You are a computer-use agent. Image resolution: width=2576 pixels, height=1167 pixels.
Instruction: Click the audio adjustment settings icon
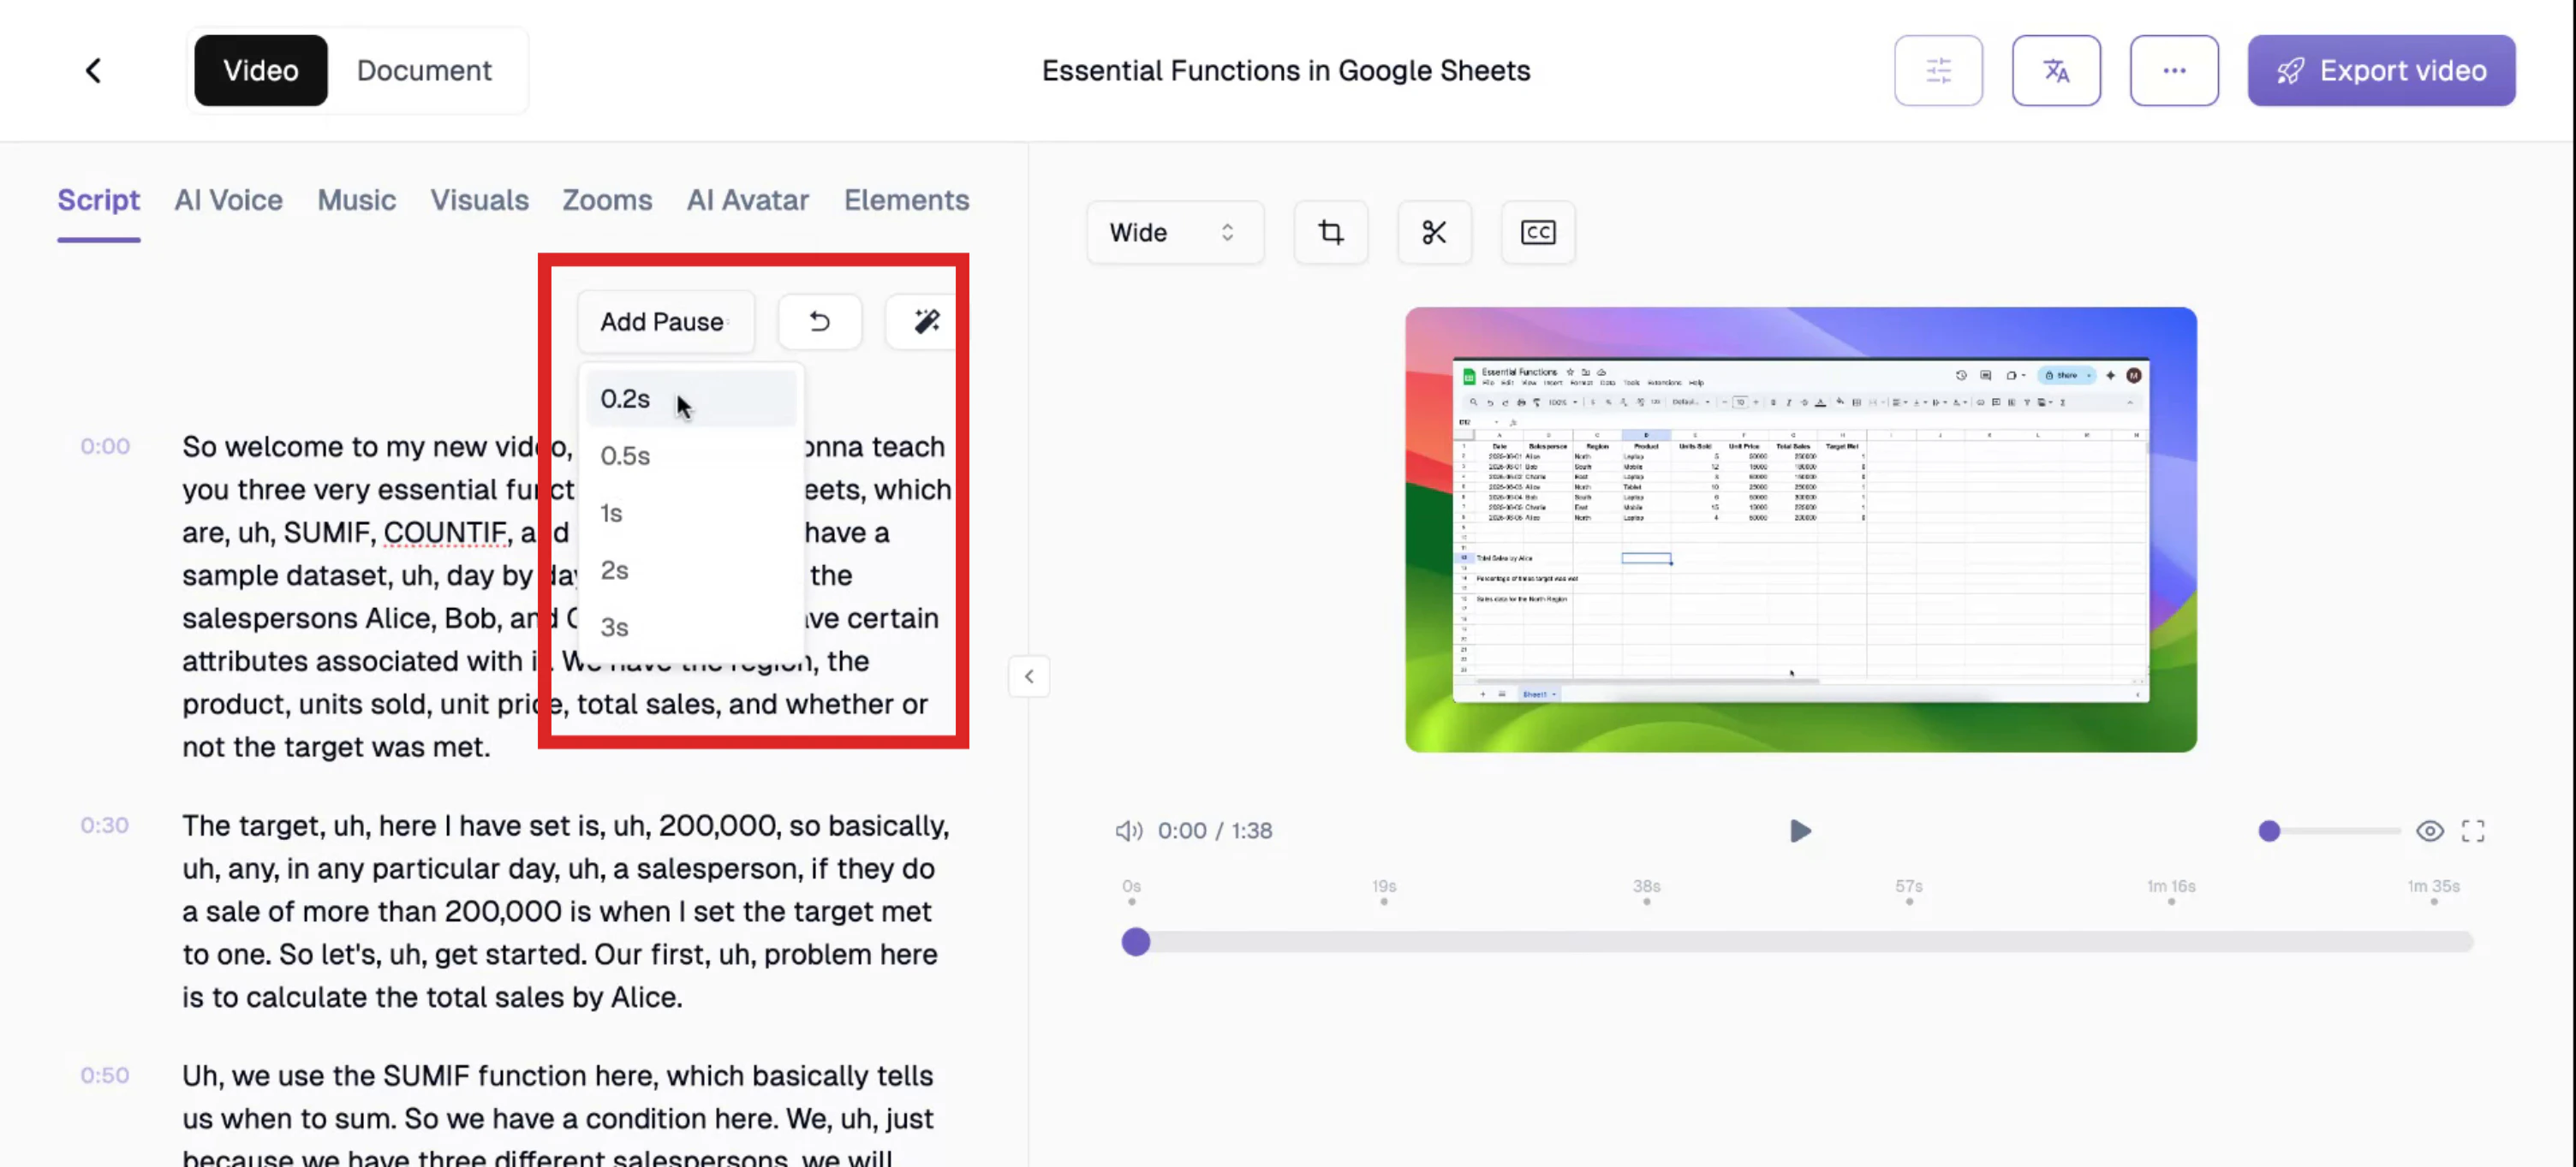(1938, 70)
